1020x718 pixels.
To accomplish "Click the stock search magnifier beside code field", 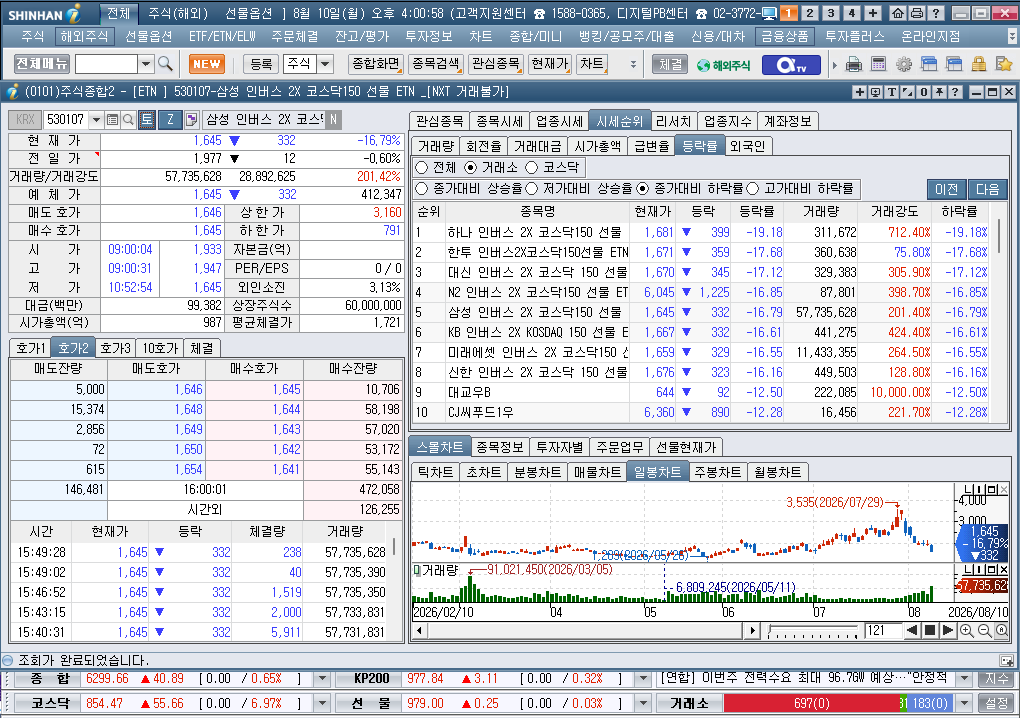I will (x=128, y=120).
